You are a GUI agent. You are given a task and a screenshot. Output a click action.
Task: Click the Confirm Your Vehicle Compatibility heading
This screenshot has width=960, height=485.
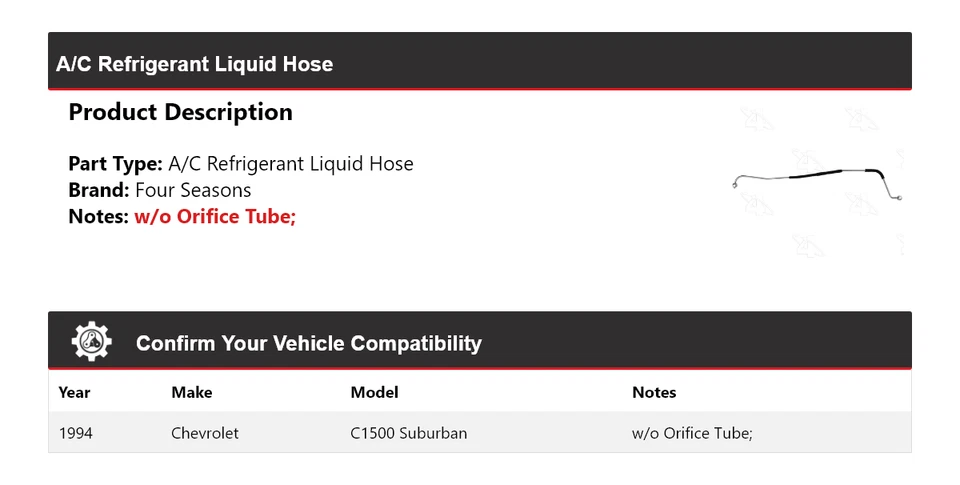(308, 343)
